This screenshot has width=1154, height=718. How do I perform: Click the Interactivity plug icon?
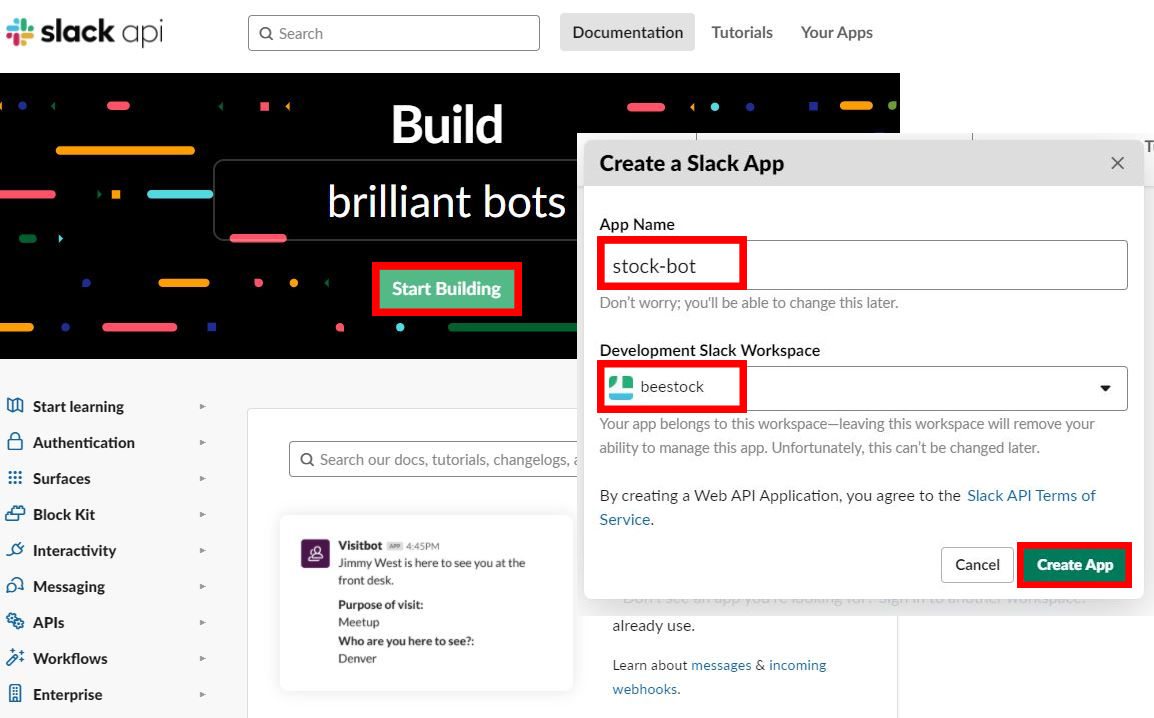click(x=15, y=550)
